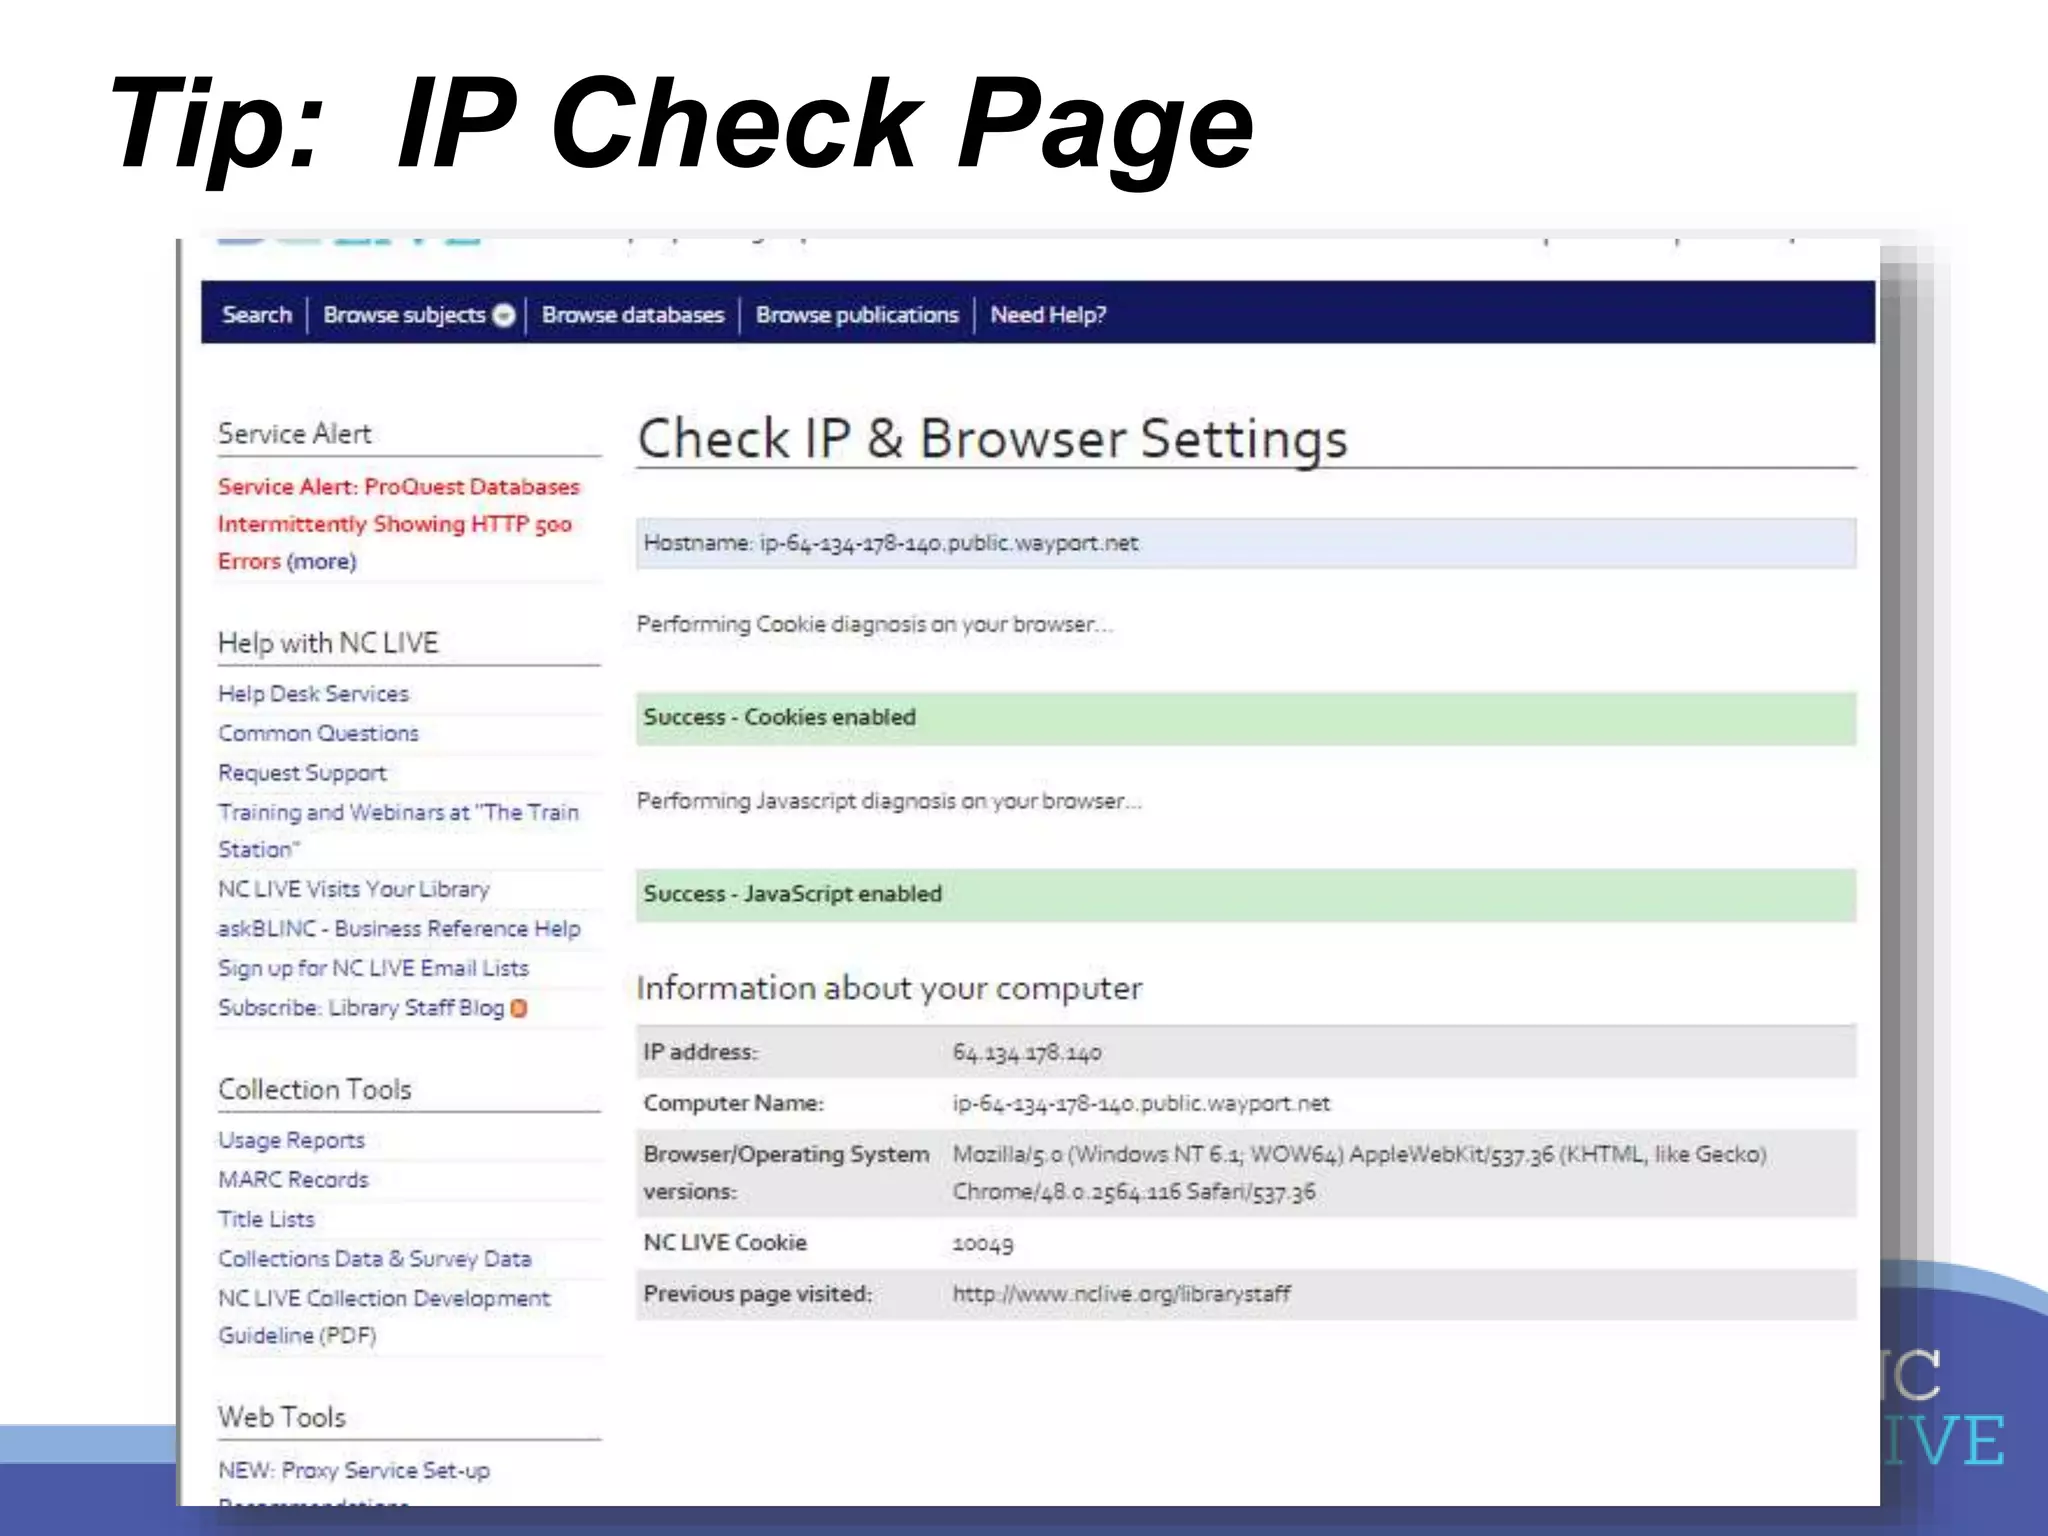The width and height of the screenshot is (2048, 1536).
Task: Click the 'Information about your computer' heading
Action: coord(889,988)
